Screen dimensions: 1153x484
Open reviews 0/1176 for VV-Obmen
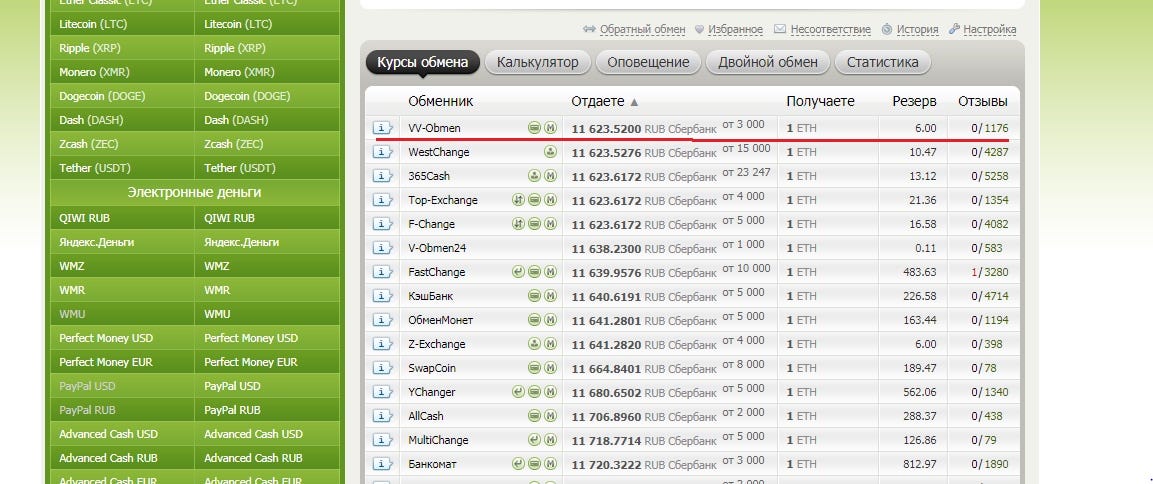pyautogui.click(x=990, y=128)
